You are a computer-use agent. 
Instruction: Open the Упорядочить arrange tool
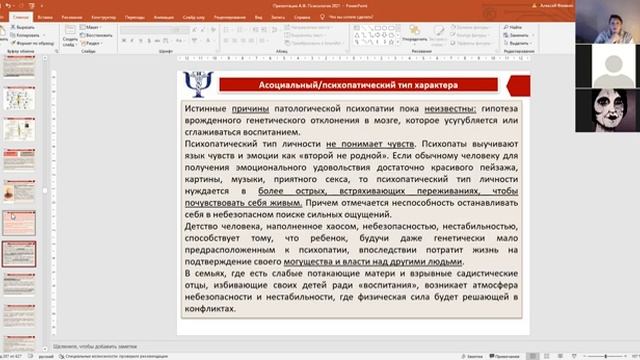415,33
